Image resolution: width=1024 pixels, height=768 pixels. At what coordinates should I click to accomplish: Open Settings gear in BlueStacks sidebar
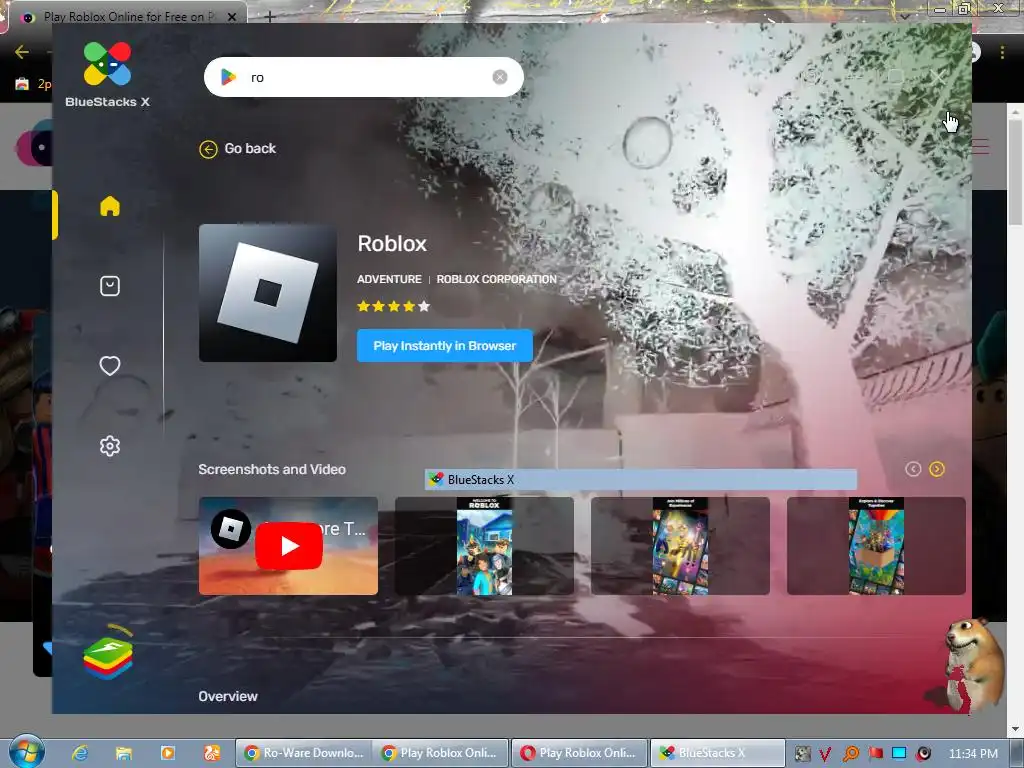(110, 446)
